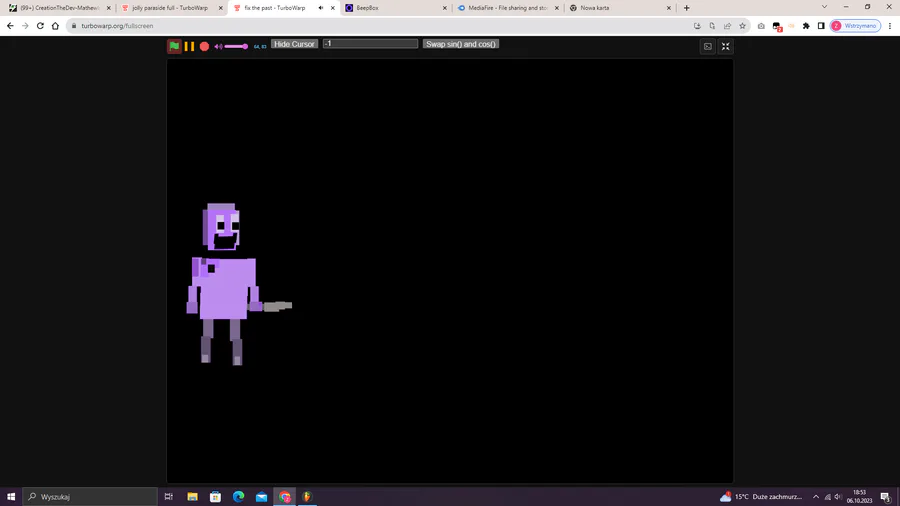Stop the project with red stop button

tap(204, 46)
